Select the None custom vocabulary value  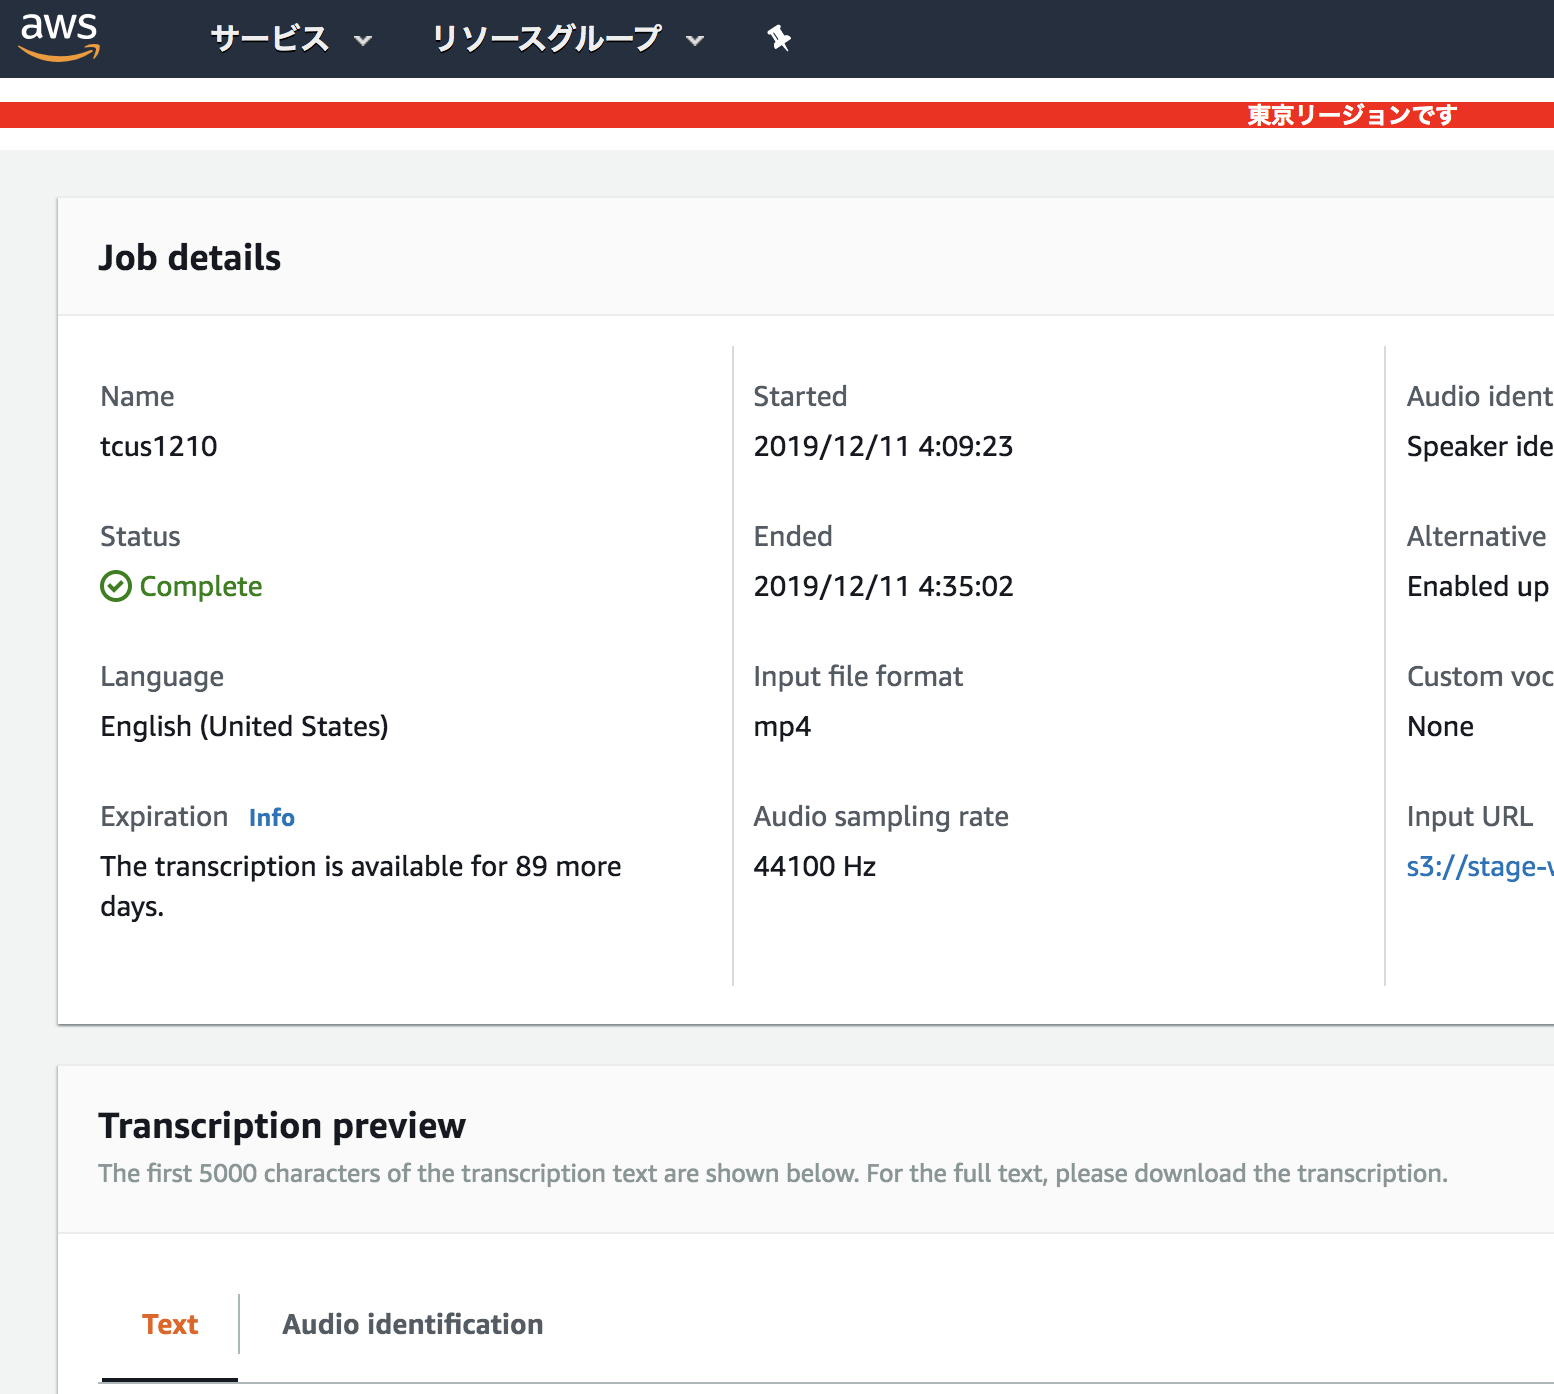1440,726
